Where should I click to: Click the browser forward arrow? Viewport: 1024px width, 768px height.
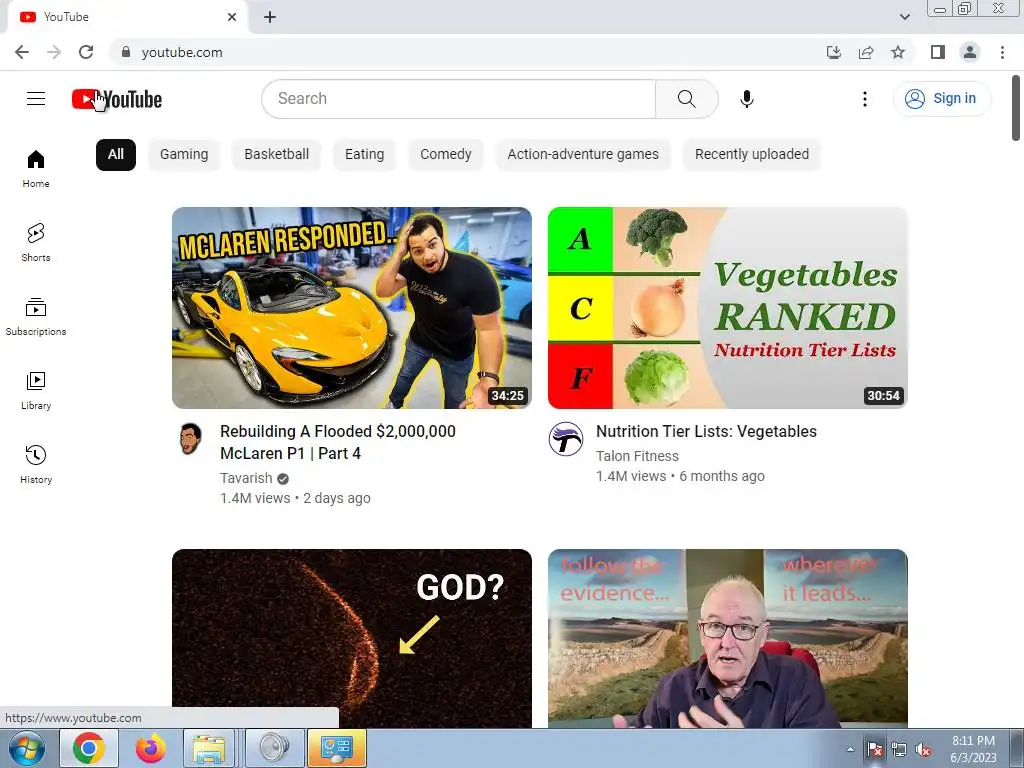pyautogui.click(x=54, y=52)
